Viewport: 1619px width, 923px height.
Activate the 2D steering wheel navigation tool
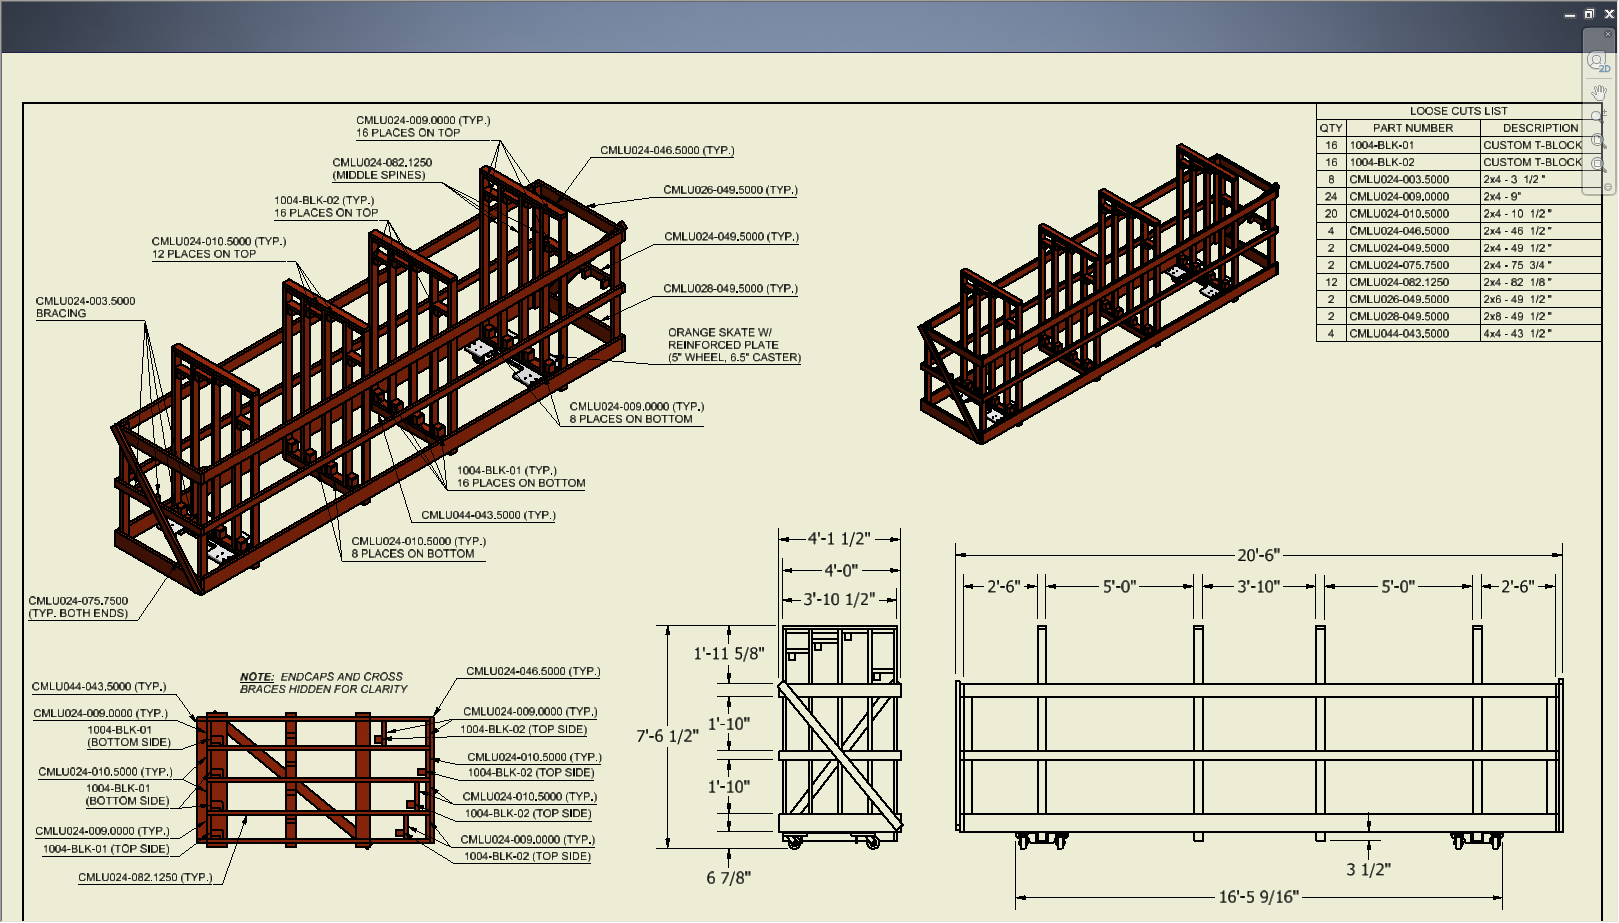click(x=1597, y=60)
